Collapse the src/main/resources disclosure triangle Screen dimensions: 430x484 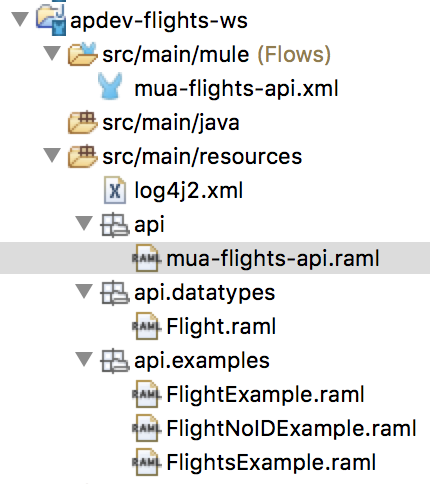pyautogui.click(x=52, y=155)
